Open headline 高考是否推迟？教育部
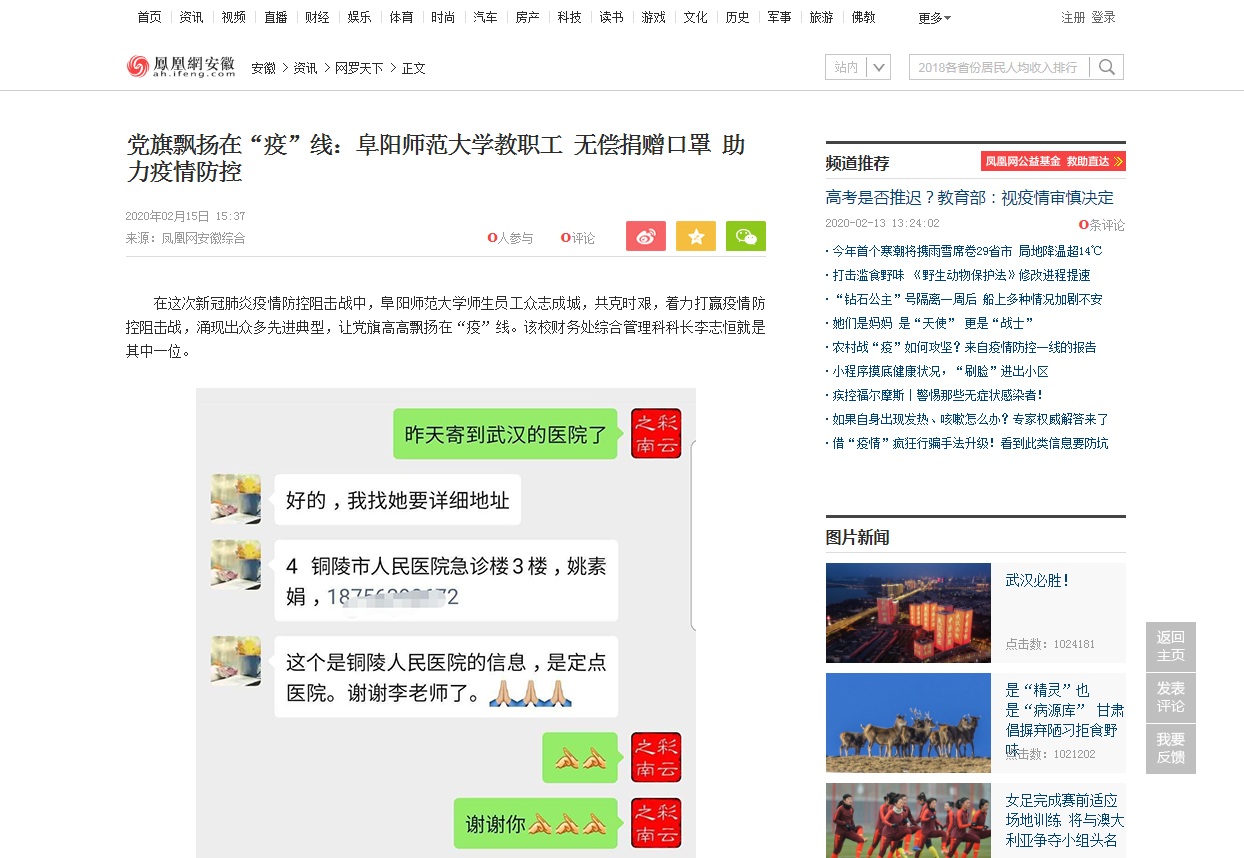The image size is (1244, 858). [x=969, y=198]
